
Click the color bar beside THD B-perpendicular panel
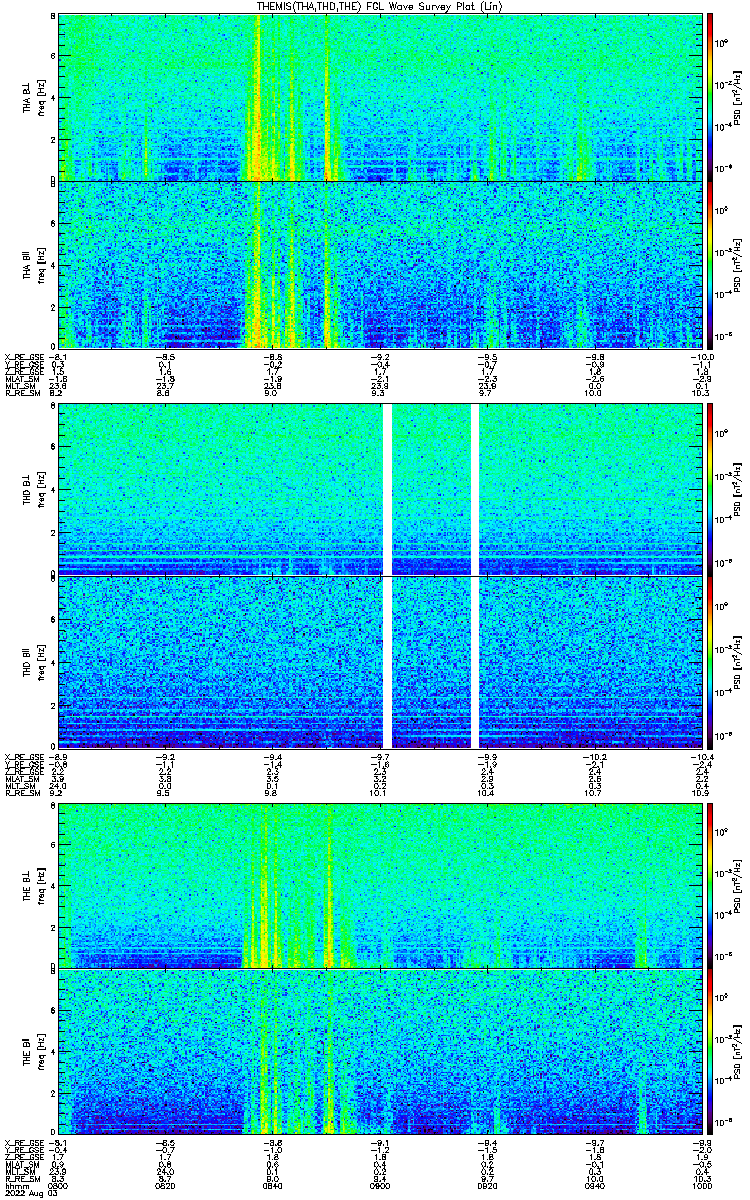click(711, 489)
